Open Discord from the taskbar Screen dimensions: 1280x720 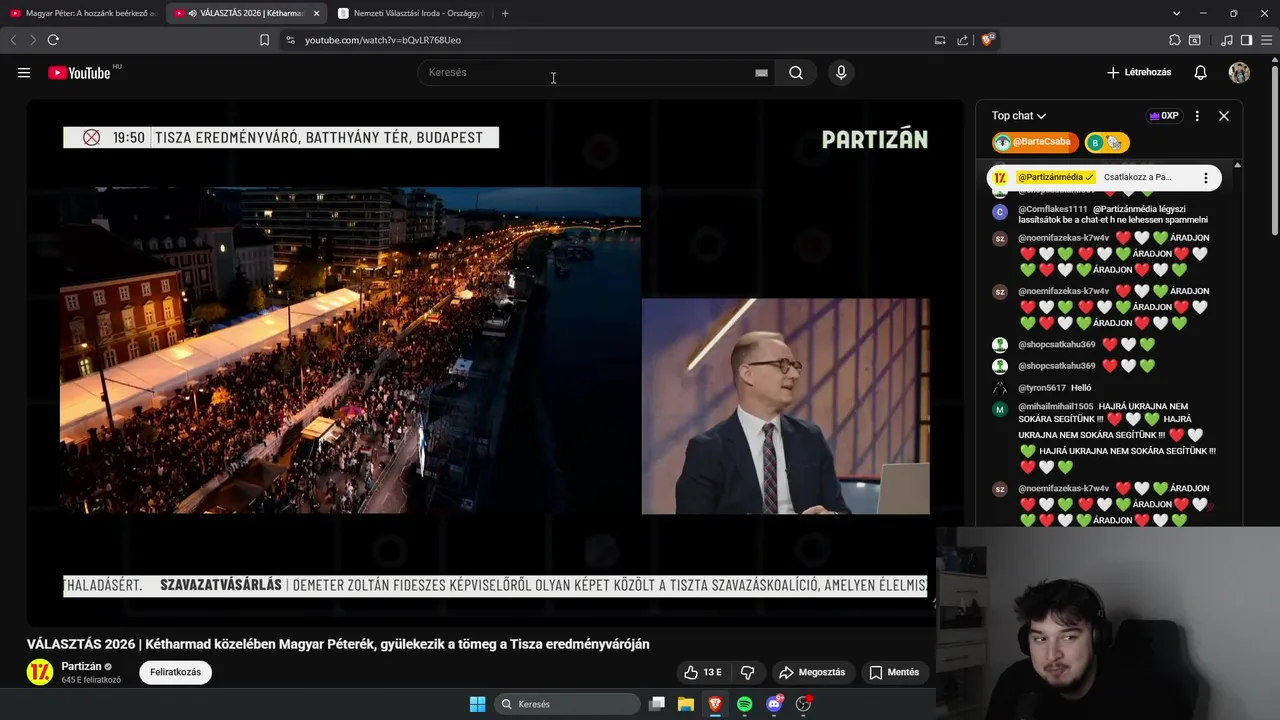774,704
